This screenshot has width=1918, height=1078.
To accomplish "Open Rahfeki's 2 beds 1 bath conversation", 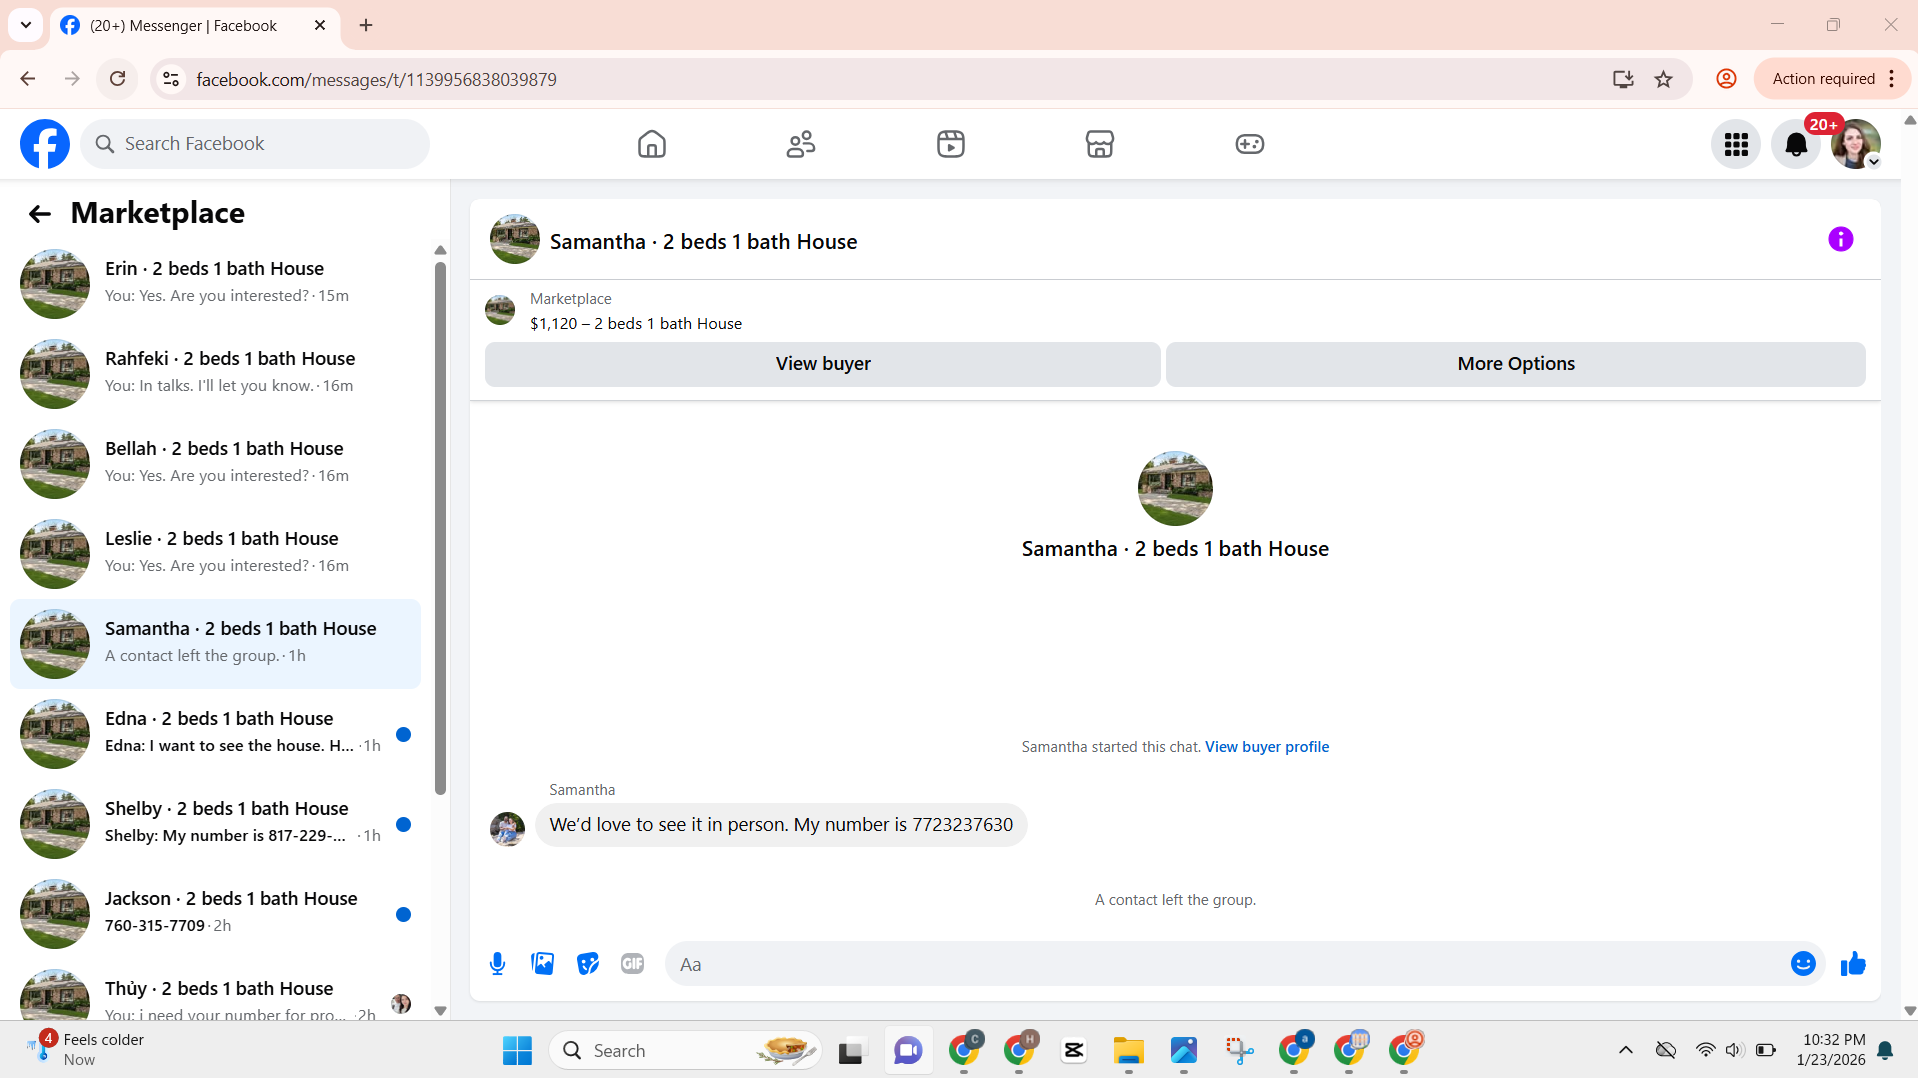I will tap(215, 374).
